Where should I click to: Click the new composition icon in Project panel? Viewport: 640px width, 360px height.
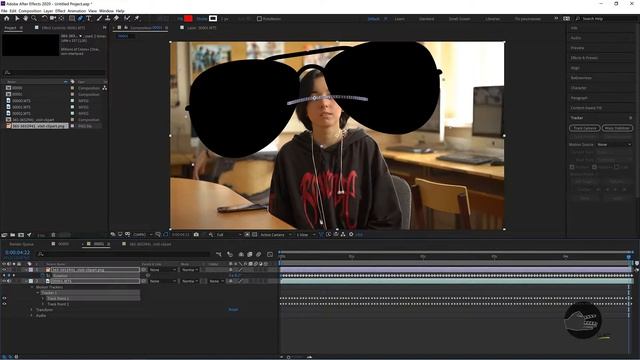(21, 235)
